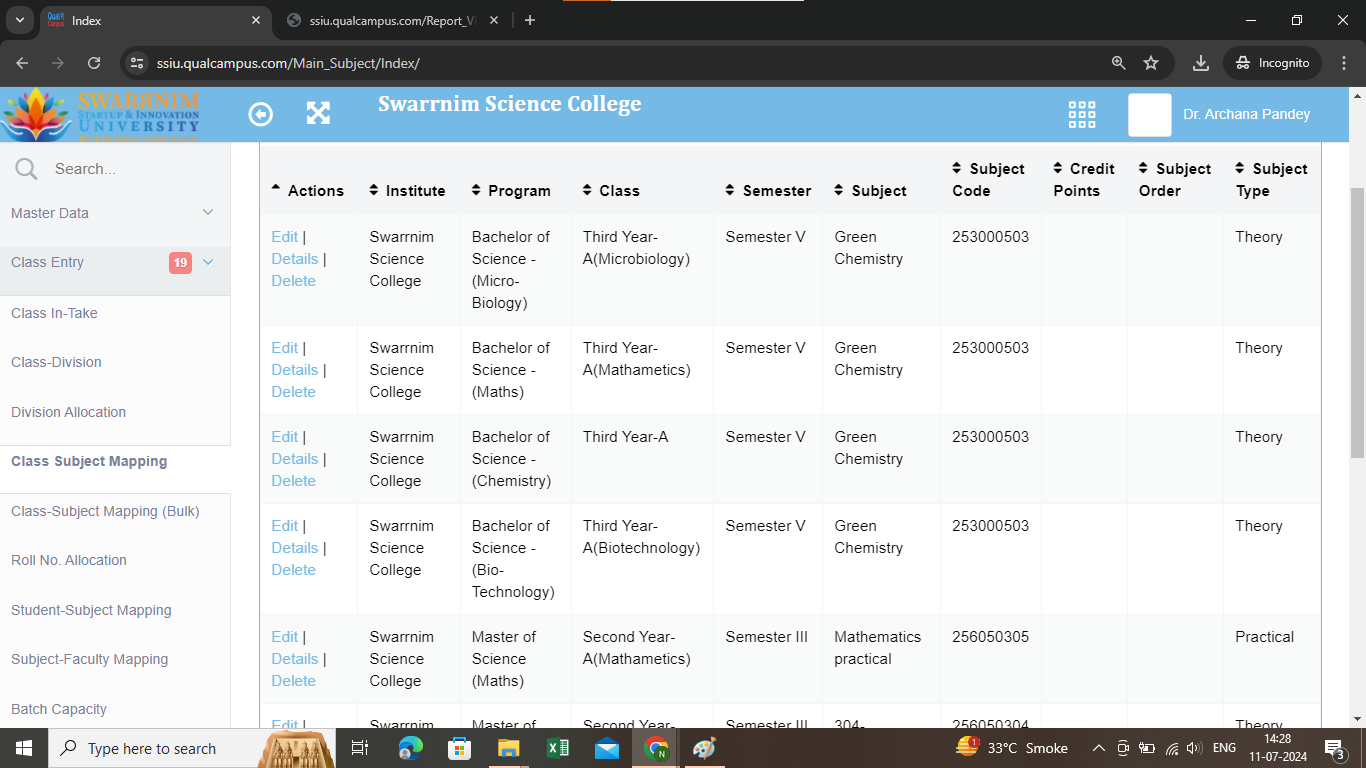1366x768 pixels.
Task: Edit the Third Year-A(Biotechnology) row
Action: pos(284,526)
